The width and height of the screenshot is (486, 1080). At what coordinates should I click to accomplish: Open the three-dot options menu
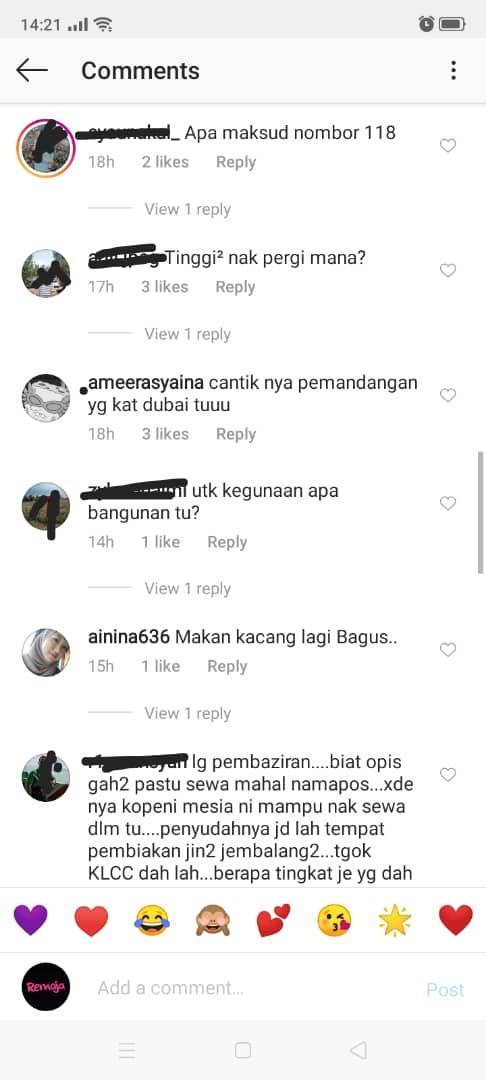(453, 70)
